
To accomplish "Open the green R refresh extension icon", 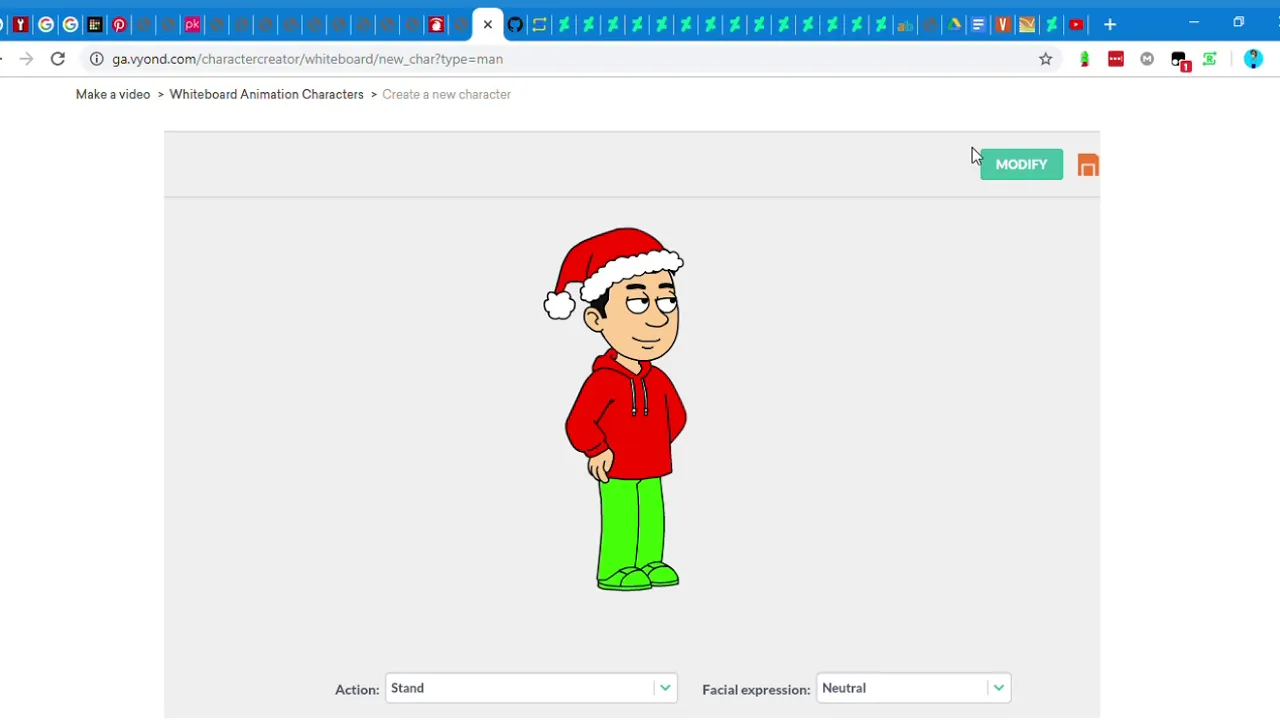I will (1210, 59).
